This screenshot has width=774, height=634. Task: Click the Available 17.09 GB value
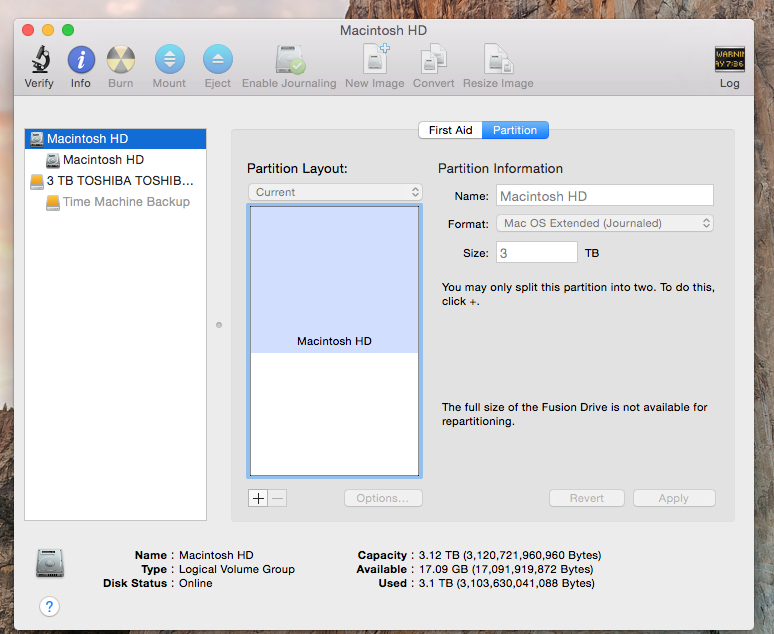click(x=506, y=569)
